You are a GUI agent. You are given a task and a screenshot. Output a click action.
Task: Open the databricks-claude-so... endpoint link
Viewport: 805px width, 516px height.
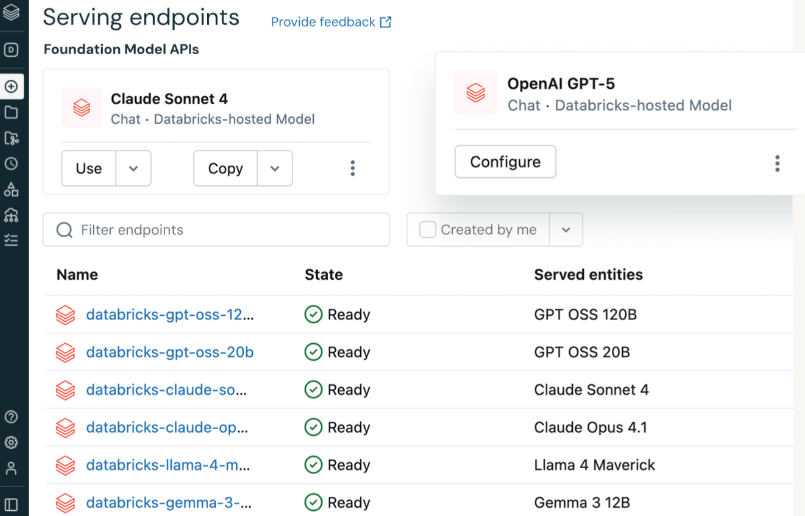pyautogui.click(x=166, y=390)
